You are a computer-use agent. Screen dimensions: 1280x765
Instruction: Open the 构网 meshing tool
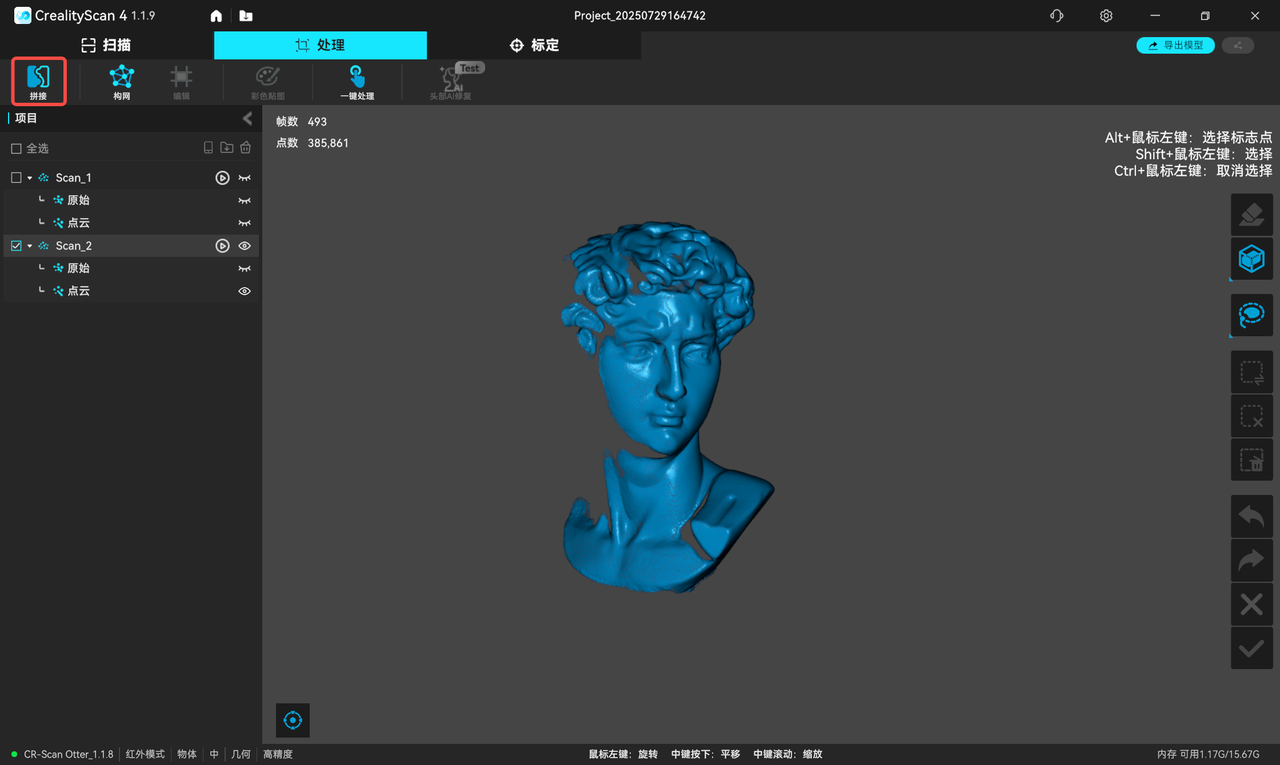[122, 81]
